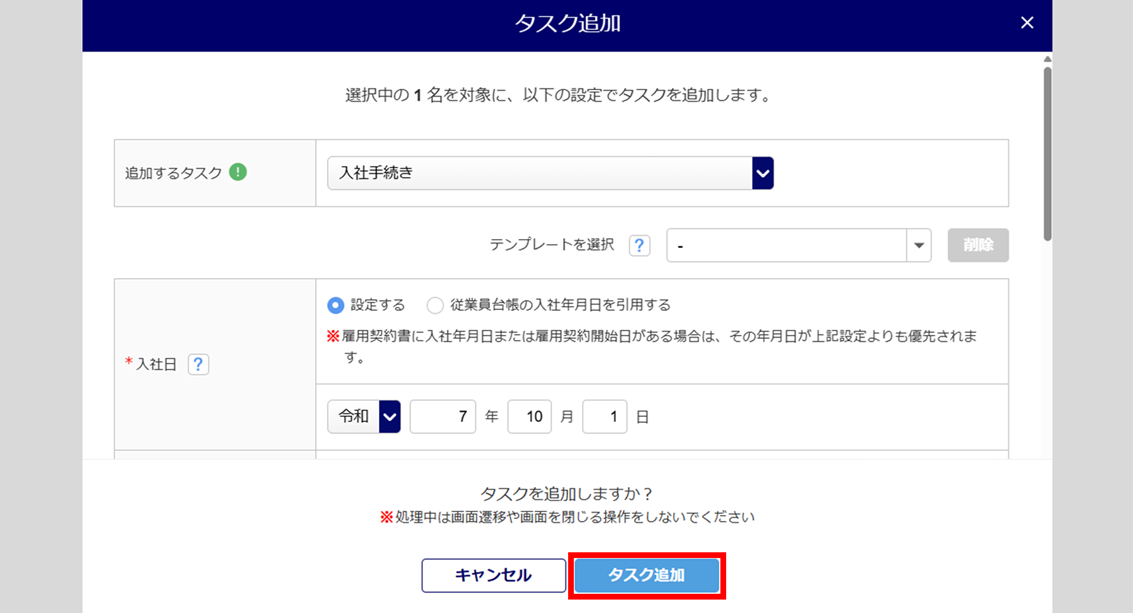Open help icon next to テンプレートを選択
The height and width of the screenshot is (613, 1133).
(x=640, y=245)
